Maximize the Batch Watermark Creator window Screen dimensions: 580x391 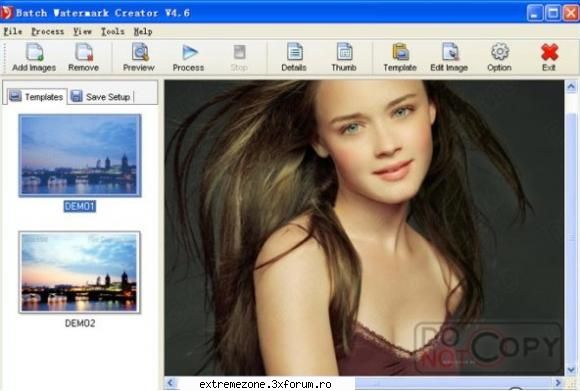(553, 14)
